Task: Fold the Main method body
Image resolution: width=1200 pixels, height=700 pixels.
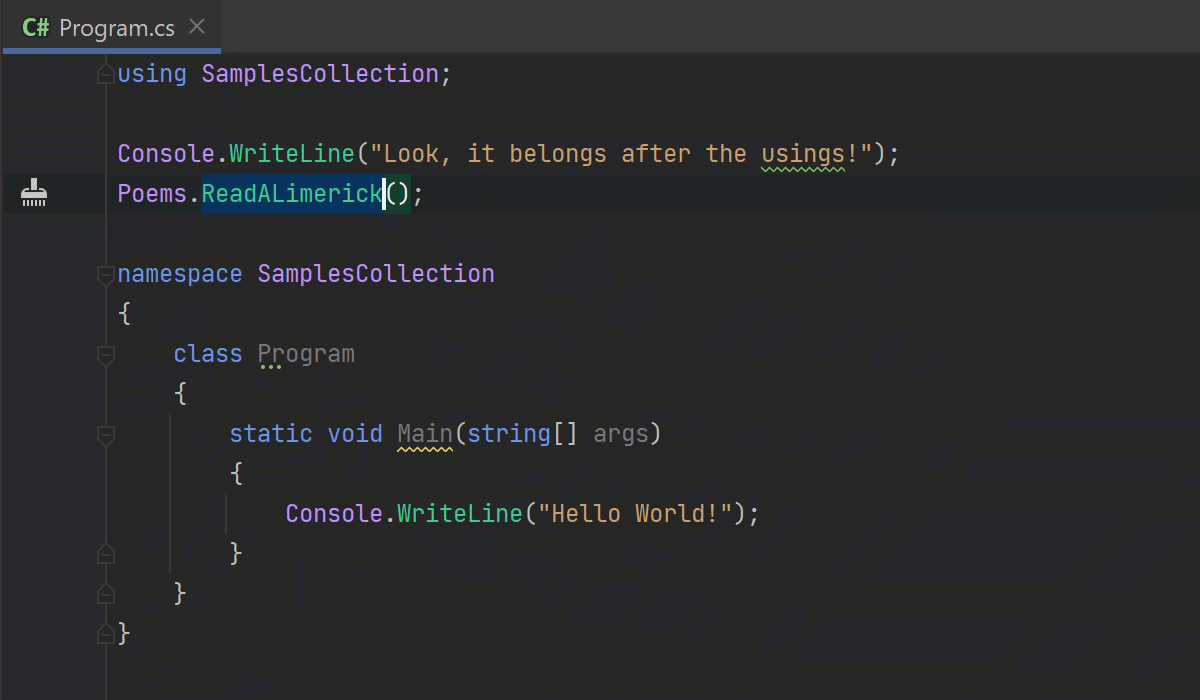Action: pyautogui.click(x=105, y=434)
